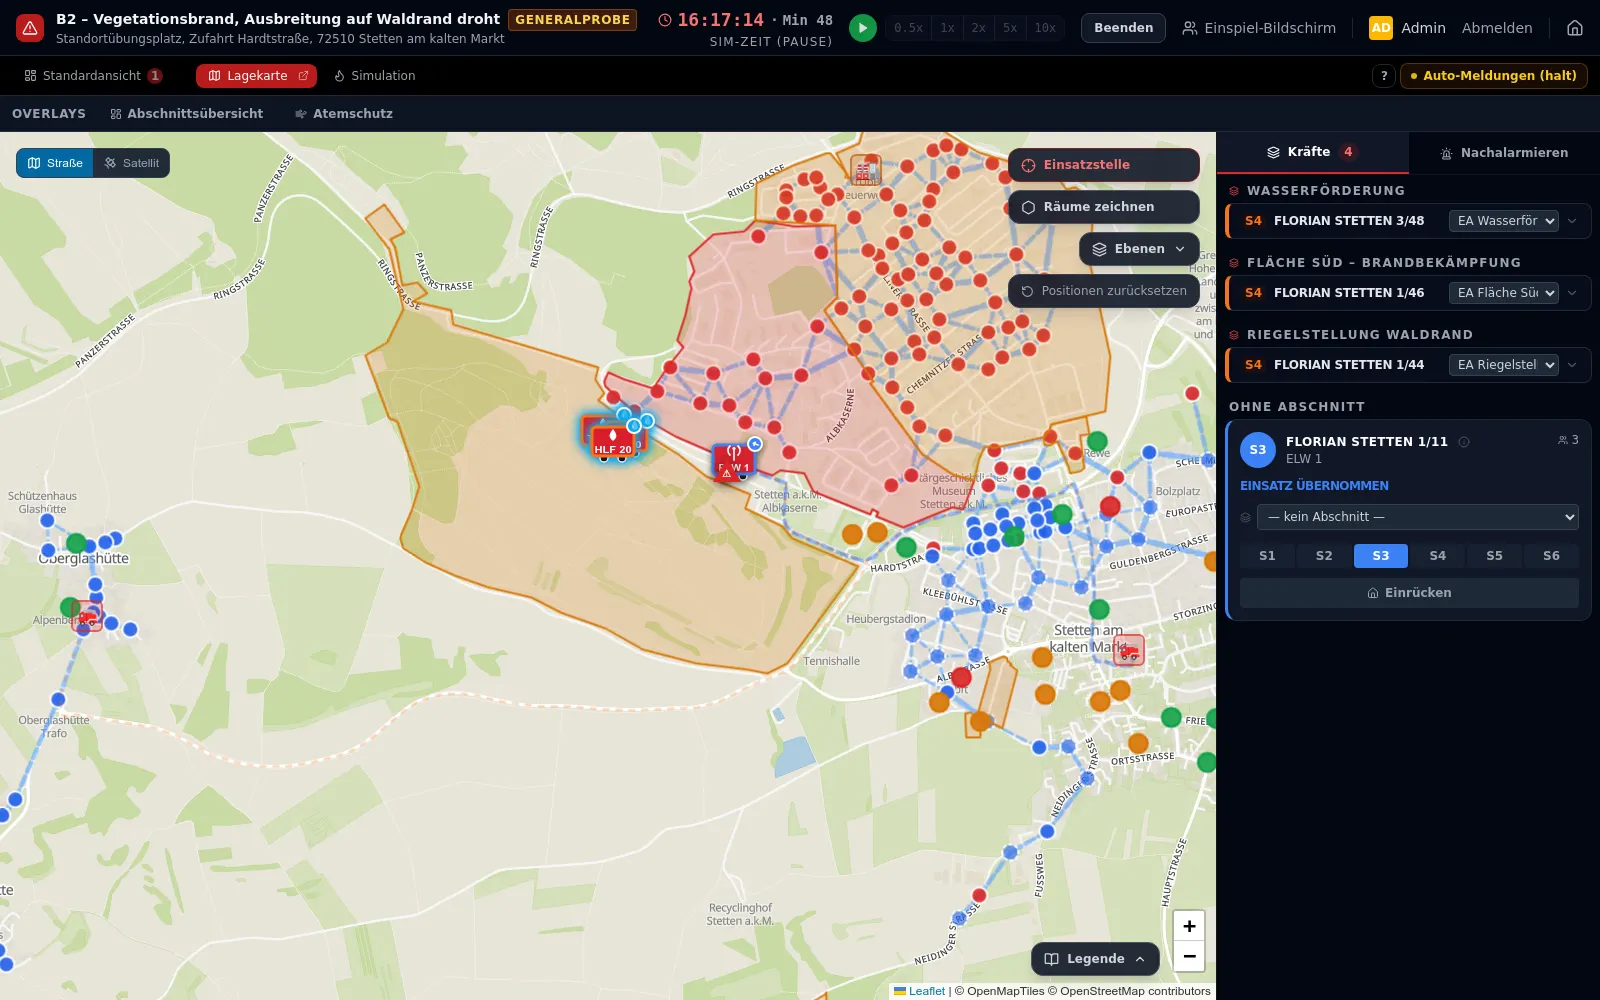Set simulation speed to 2x
Screen dimensions: 1600x1000
coord(979,28)
